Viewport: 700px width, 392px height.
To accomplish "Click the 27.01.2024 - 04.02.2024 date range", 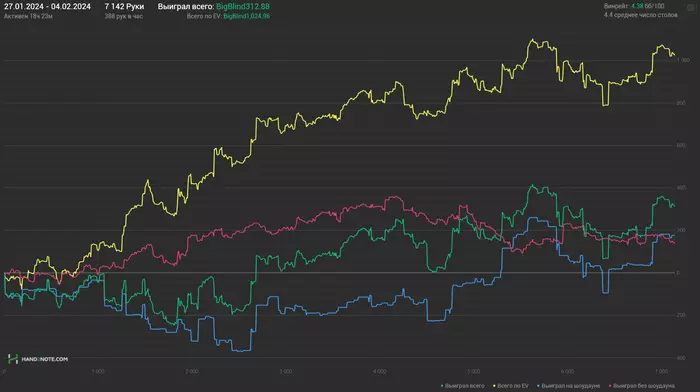I will [47, 7].
